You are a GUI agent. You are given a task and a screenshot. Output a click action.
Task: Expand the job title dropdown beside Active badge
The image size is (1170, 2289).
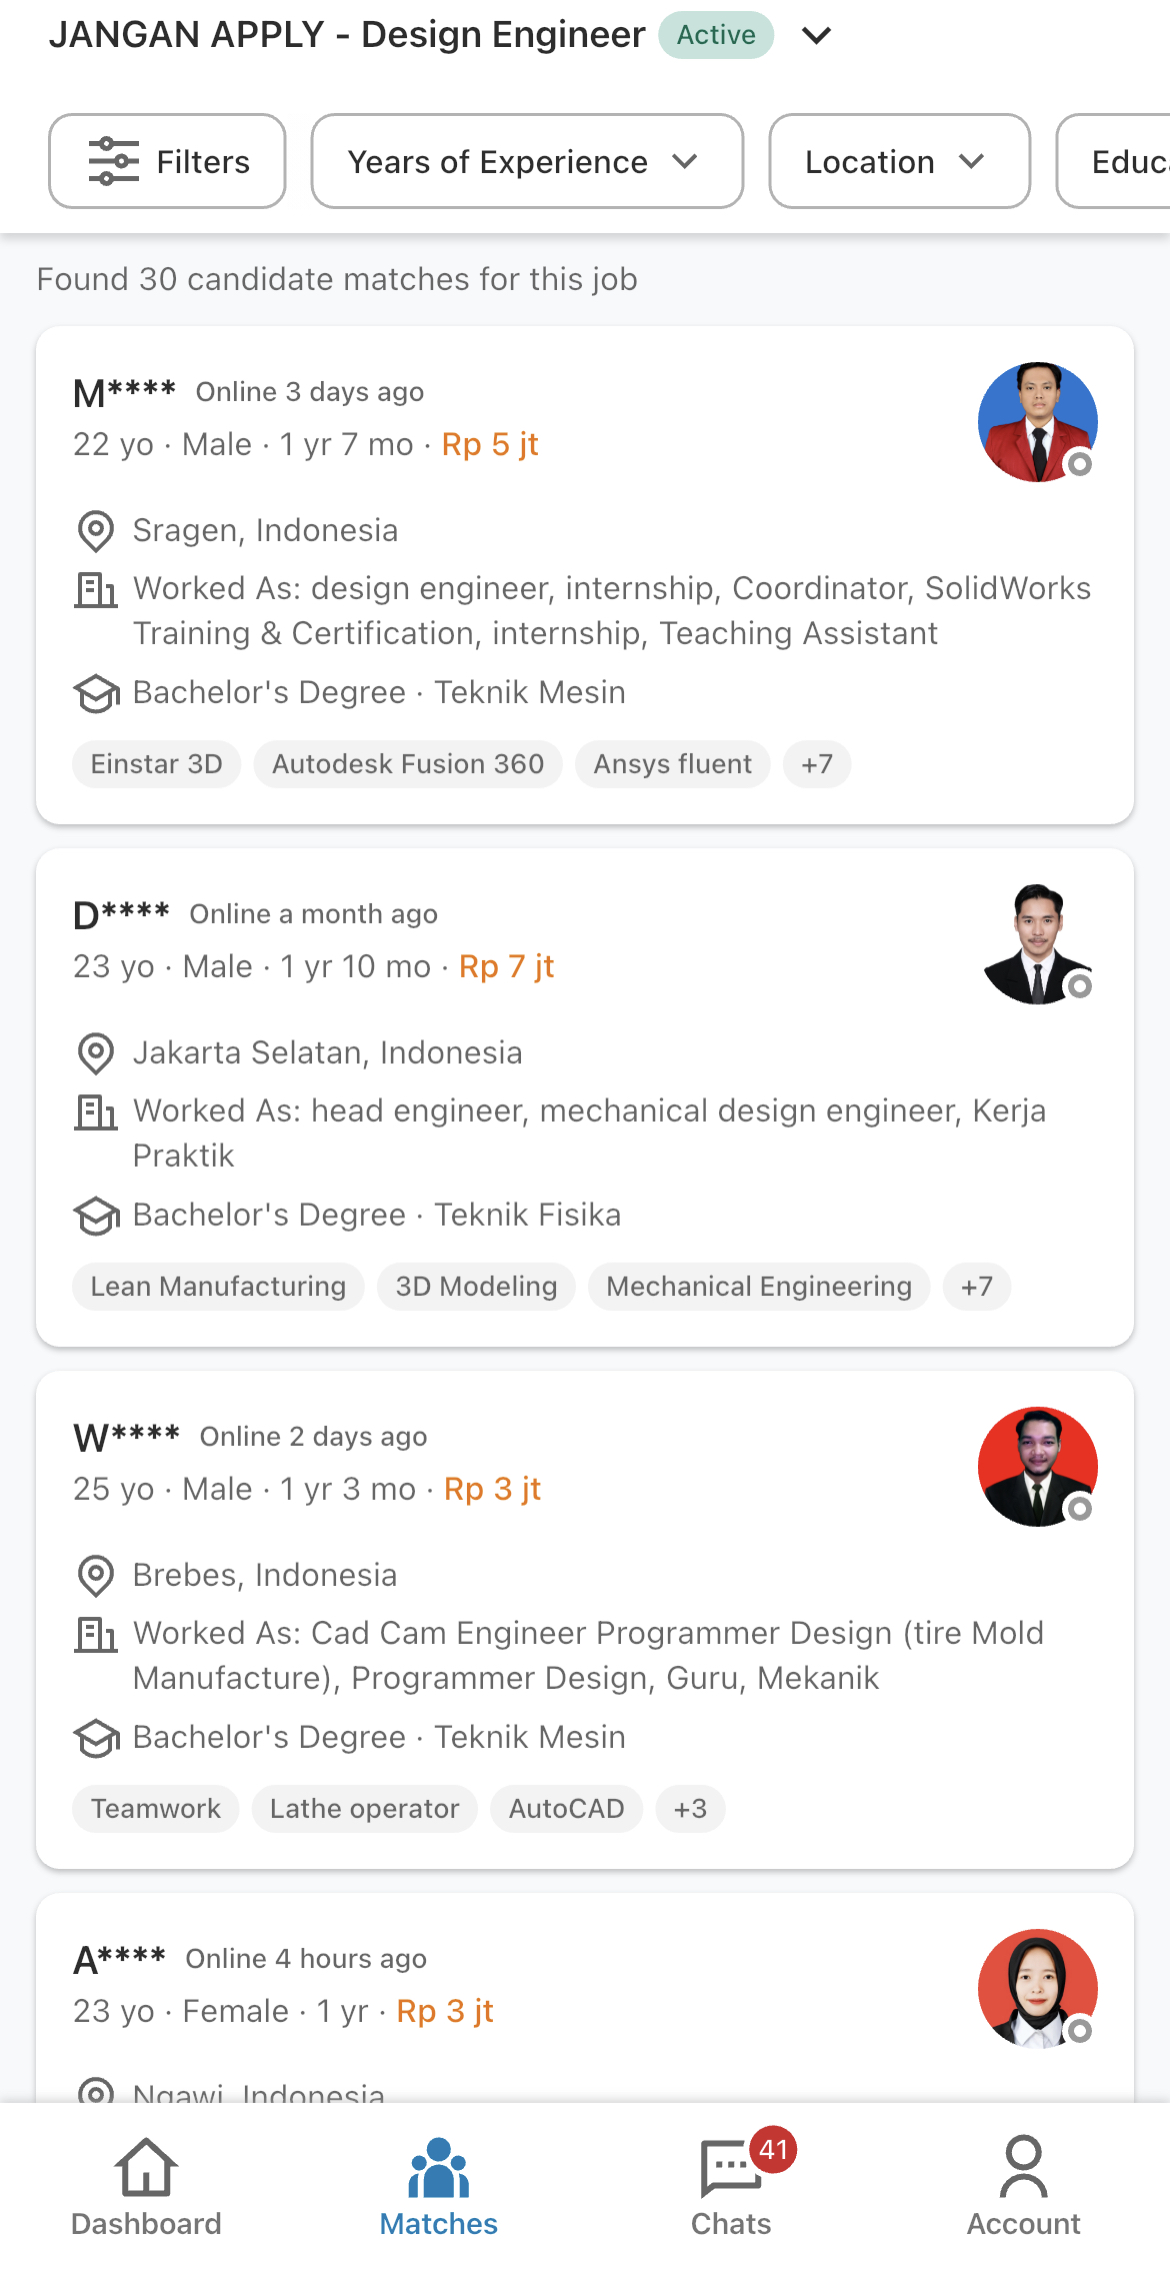816,35
